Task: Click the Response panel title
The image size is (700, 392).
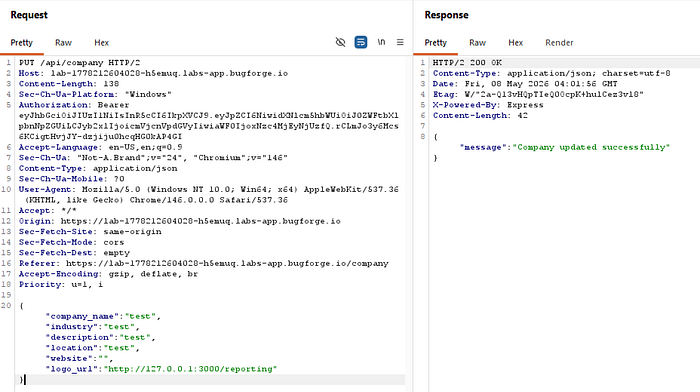Action: 446,15
